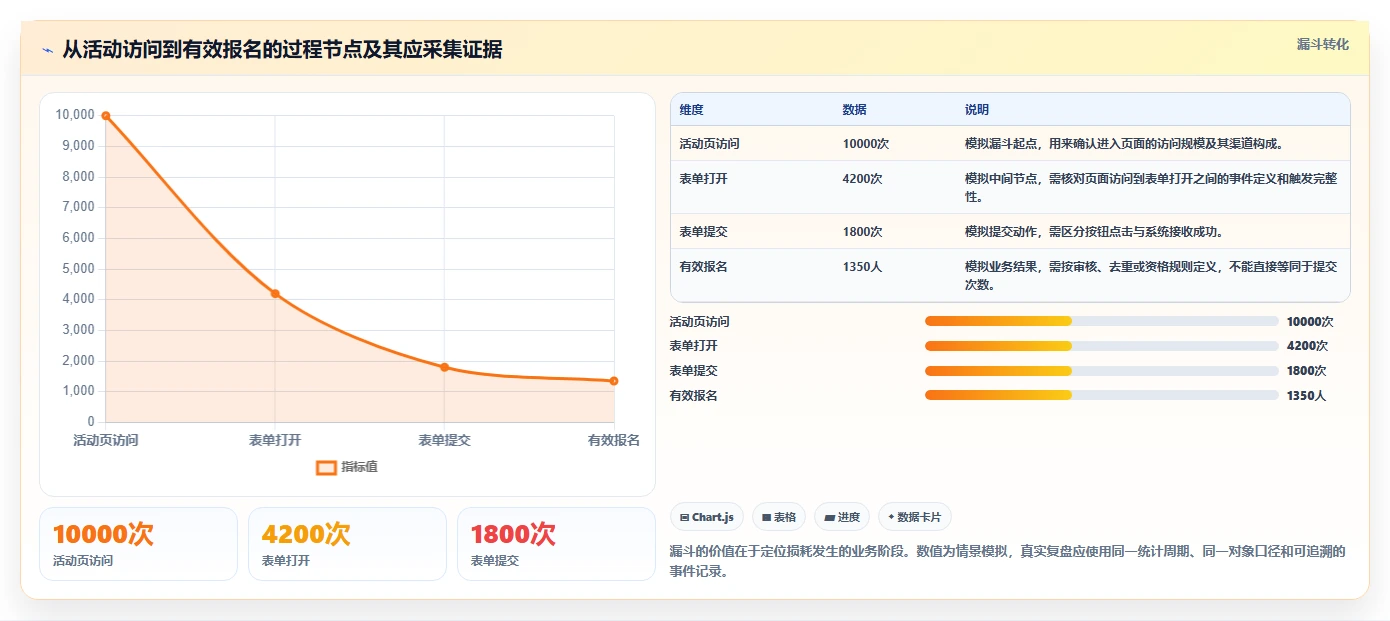Click the 表单提交 progress bar
1390x621 pixels.
(x=1101, y=370)
